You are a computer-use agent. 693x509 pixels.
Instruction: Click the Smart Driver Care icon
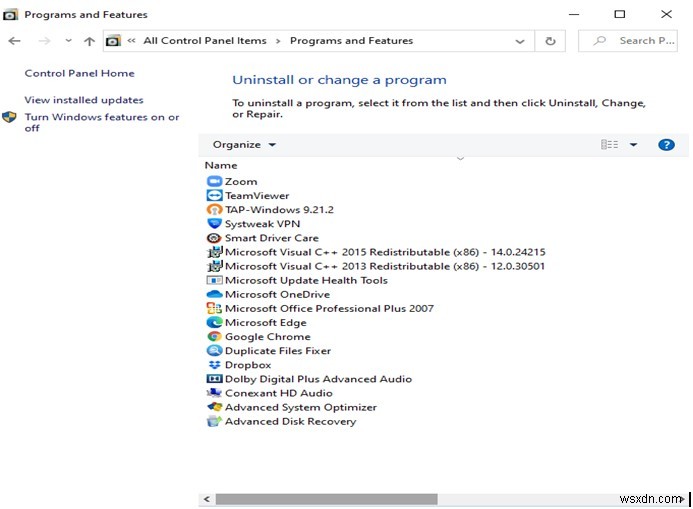coord(214,238)
